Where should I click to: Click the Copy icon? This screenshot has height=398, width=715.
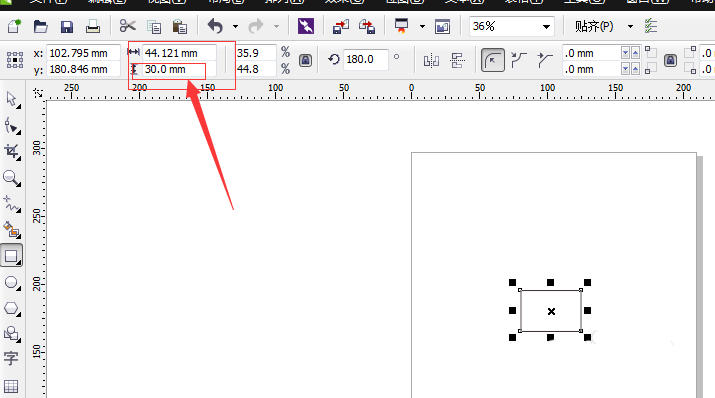[154, 27]
